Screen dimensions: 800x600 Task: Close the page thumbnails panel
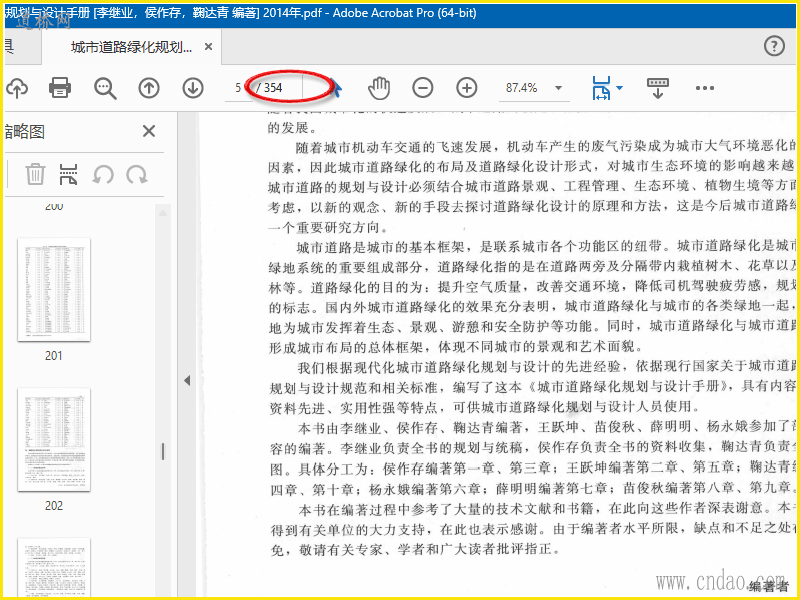coord(149,131)
